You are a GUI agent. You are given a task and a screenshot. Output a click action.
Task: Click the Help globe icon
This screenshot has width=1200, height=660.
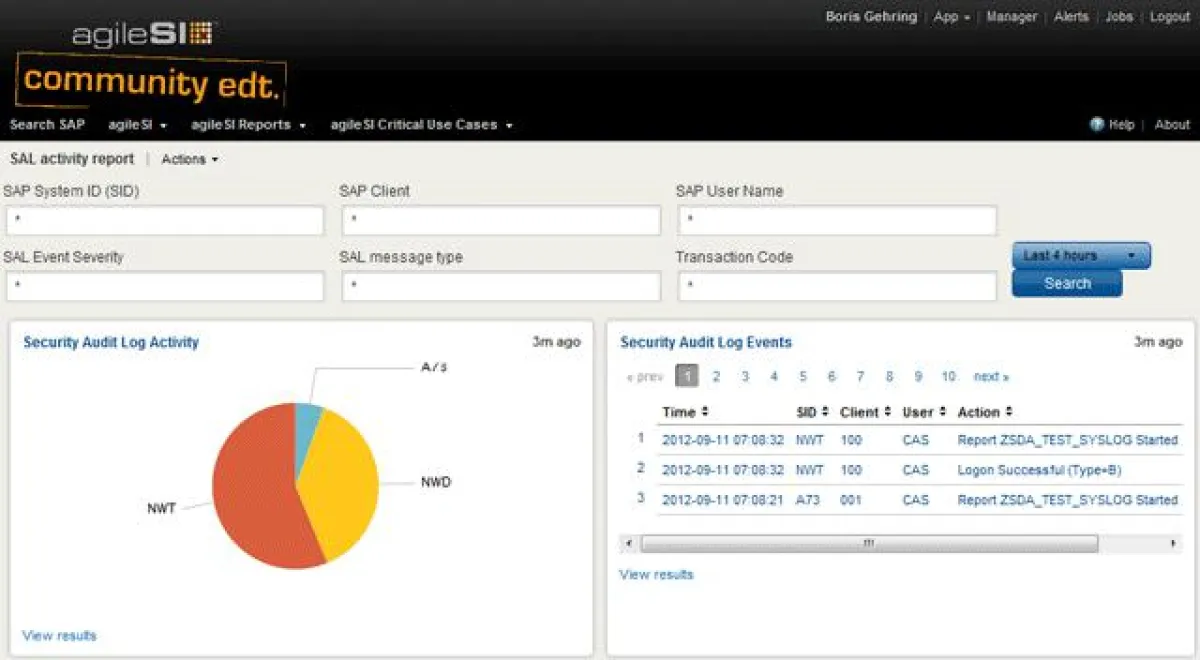coord(1098,124)
